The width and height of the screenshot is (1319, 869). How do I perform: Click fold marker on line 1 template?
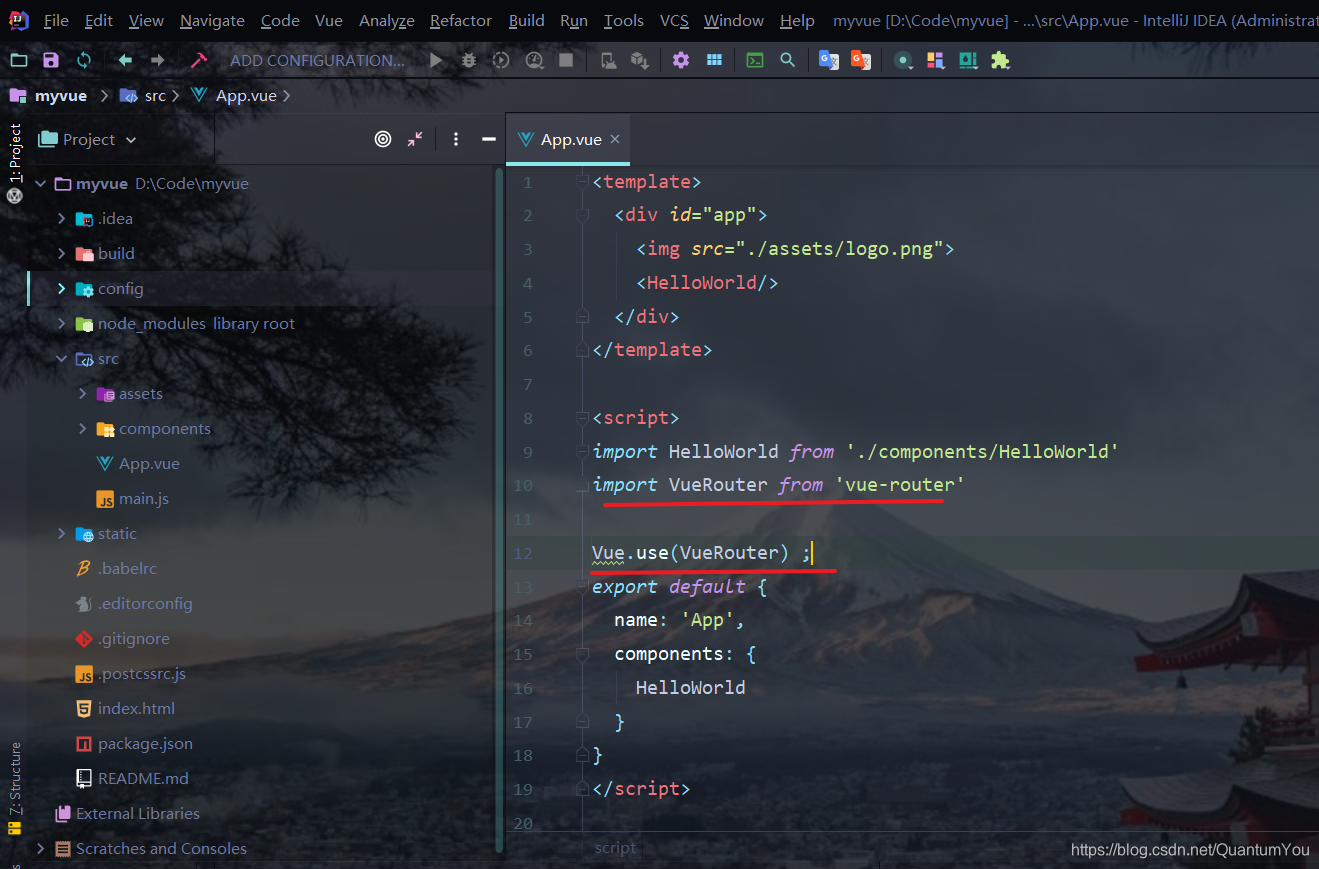tap(582, 182)
